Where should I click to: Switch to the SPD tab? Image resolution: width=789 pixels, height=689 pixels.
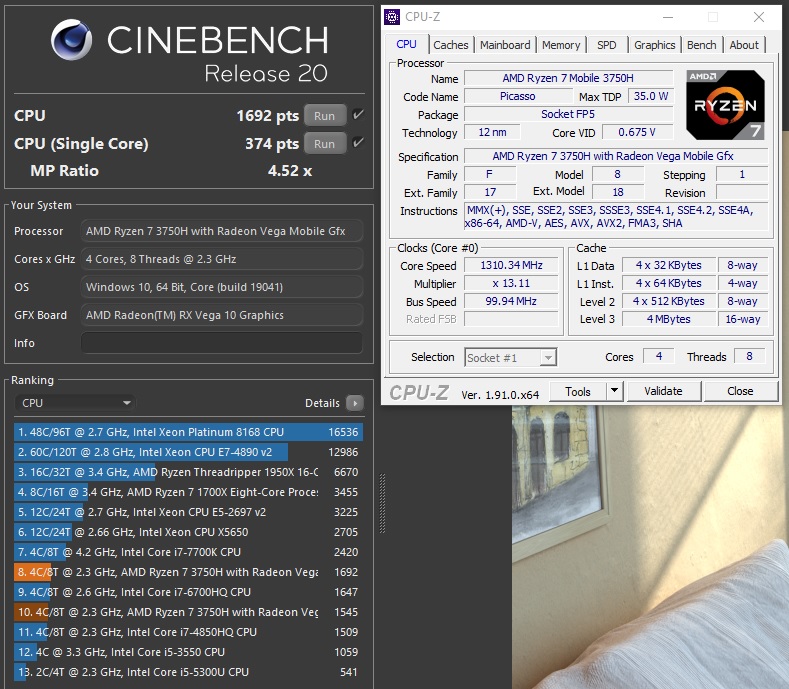pyautogui.click(x=606, y=45)
